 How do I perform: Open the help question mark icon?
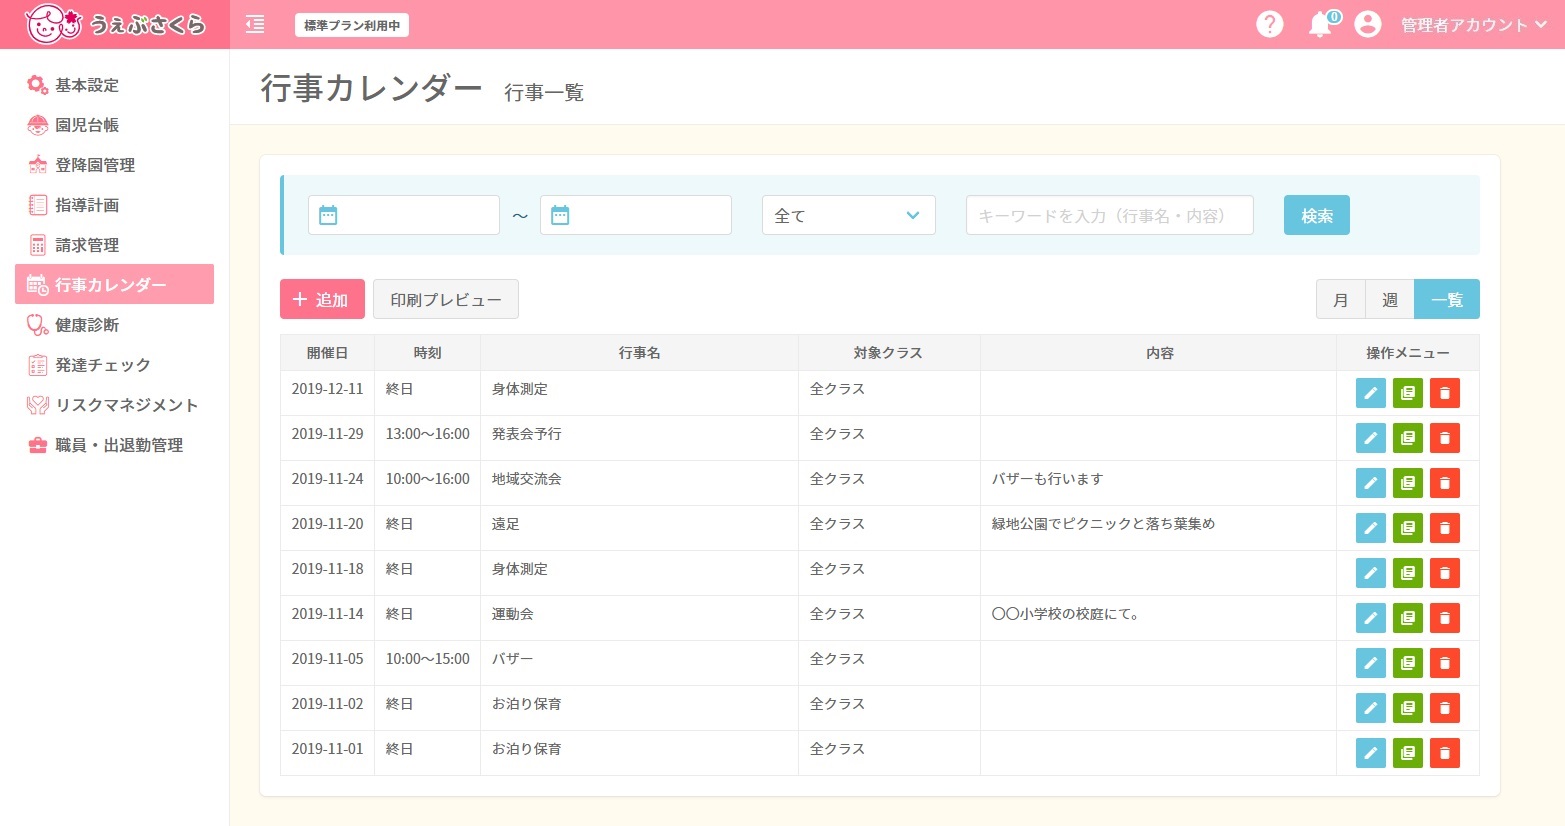(x=1269, y=24)
